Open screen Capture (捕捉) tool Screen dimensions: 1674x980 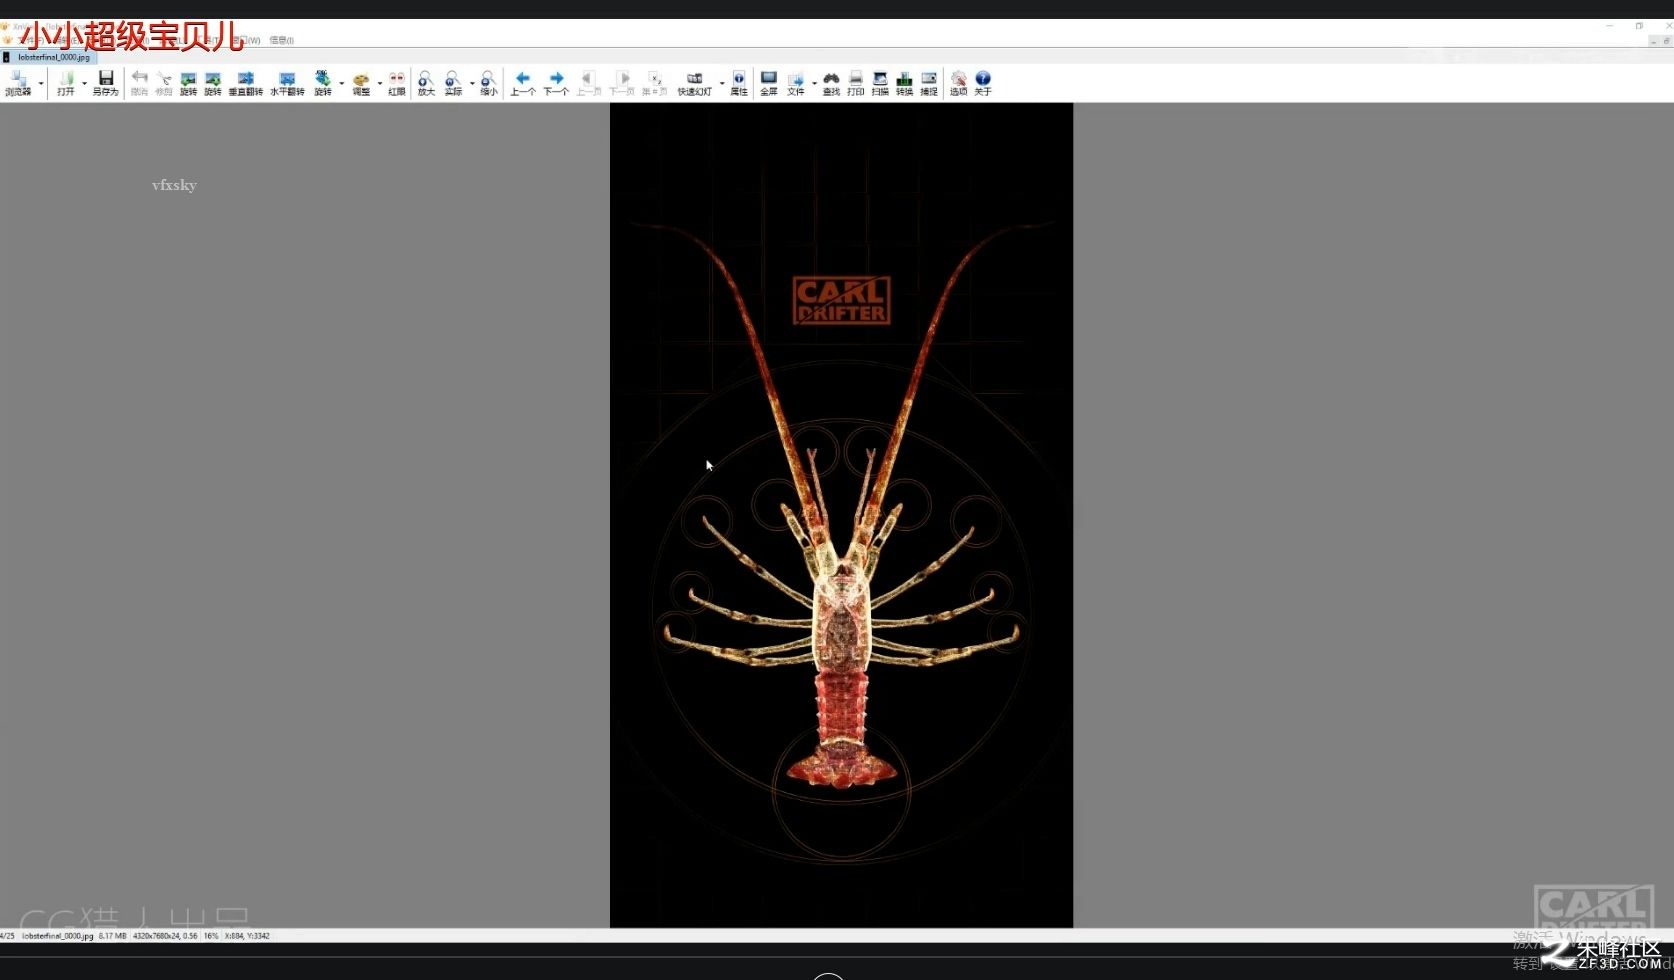(x=929, y=83)
